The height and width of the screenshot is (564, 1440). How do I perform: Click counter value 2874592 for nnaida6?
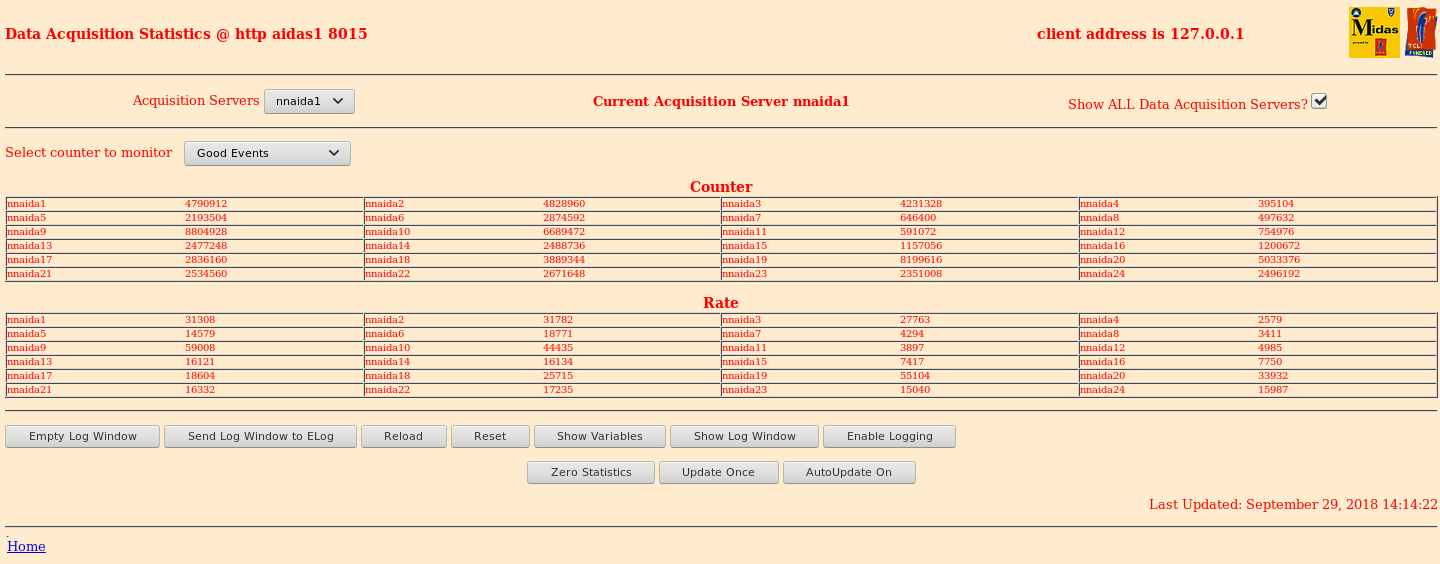point(564,218)
